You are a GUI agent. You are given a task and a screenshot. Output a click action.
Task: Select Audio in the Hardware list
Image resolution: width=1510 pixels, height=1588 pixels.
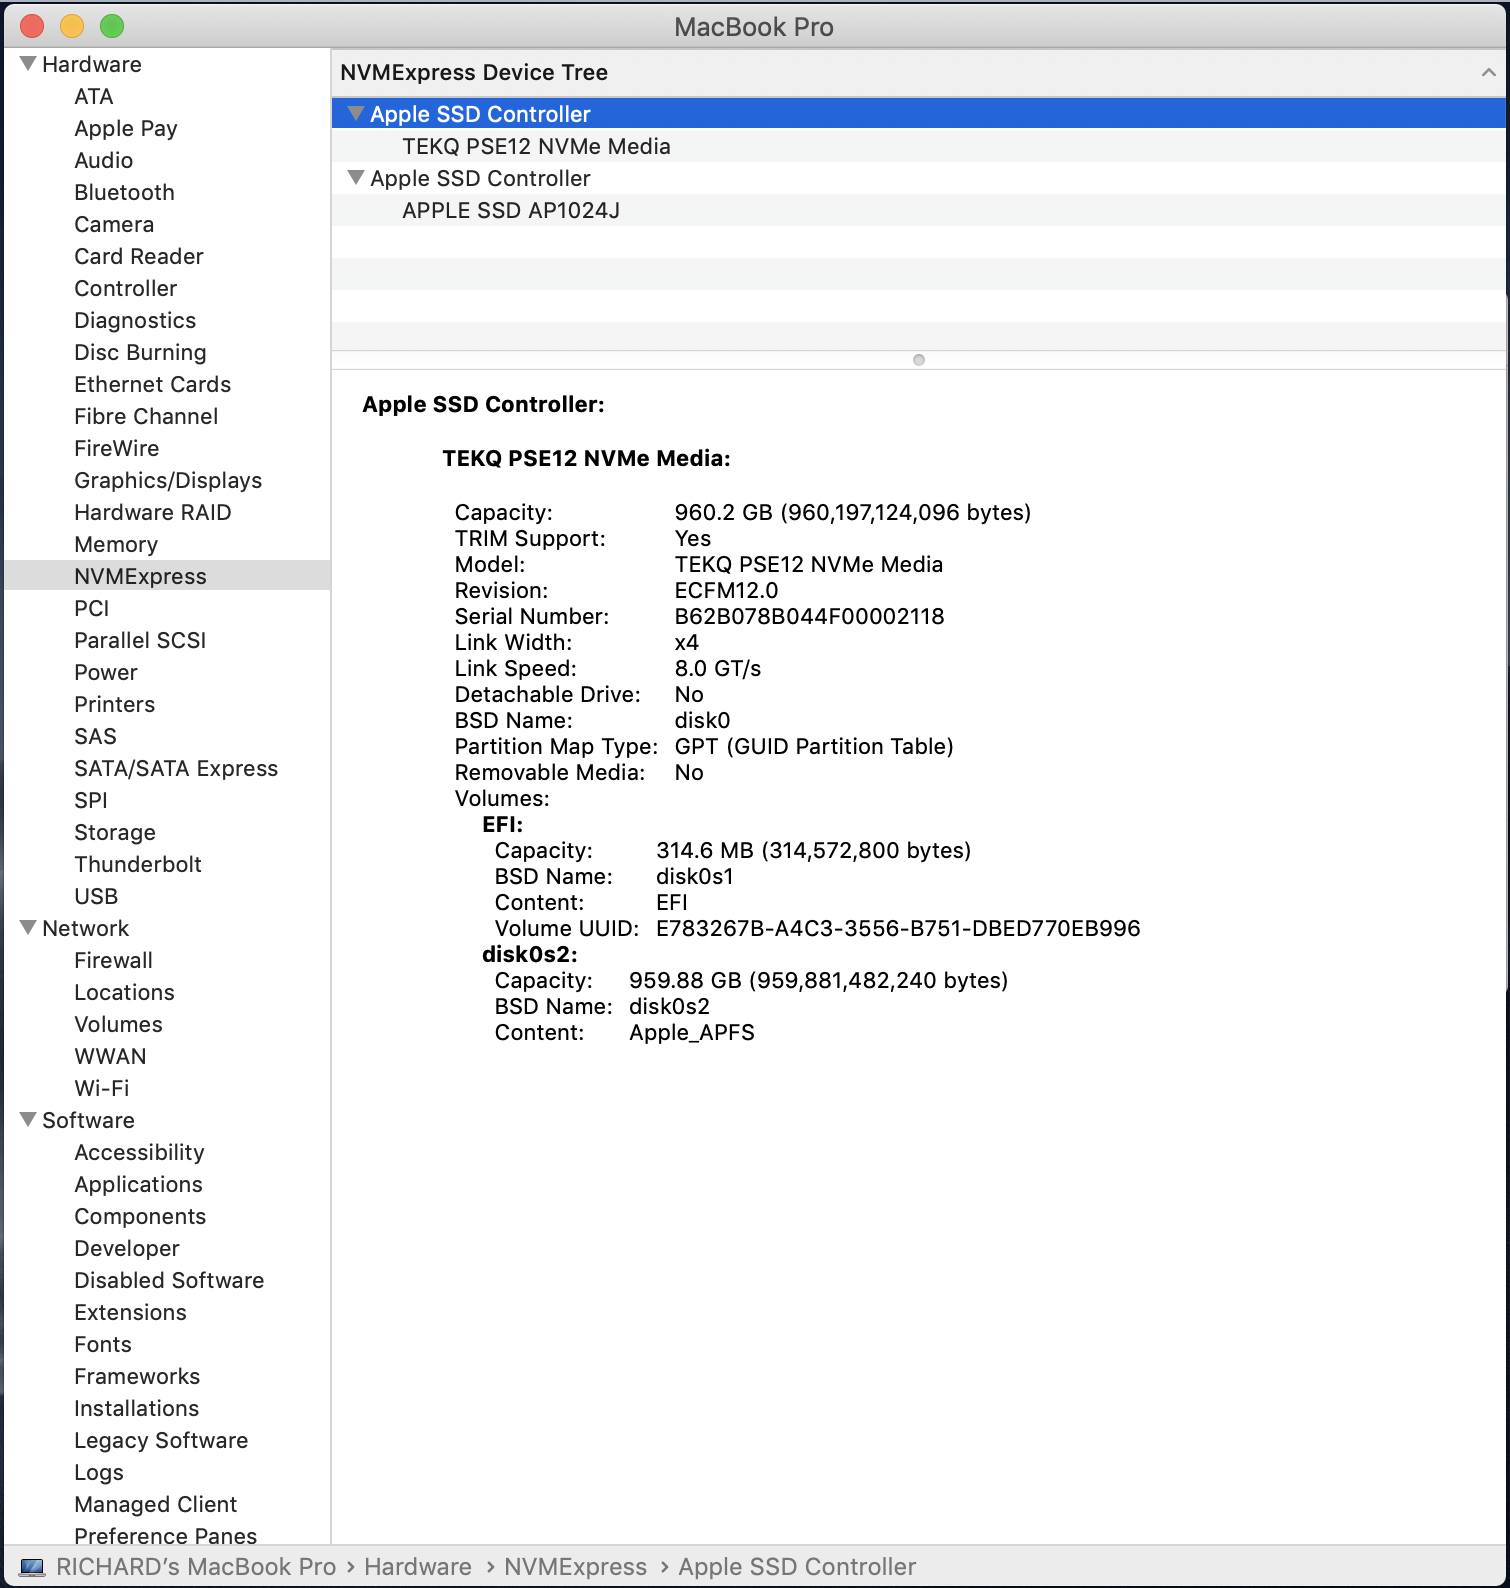(104, 160)
